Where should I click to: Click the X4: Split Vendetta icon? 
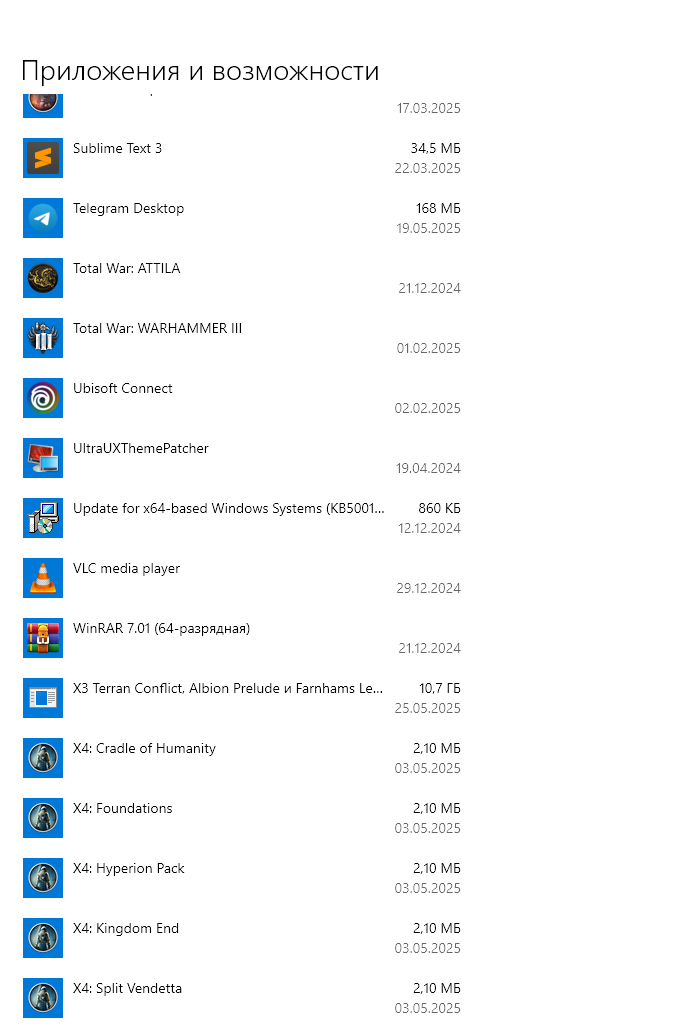[43, 999]
